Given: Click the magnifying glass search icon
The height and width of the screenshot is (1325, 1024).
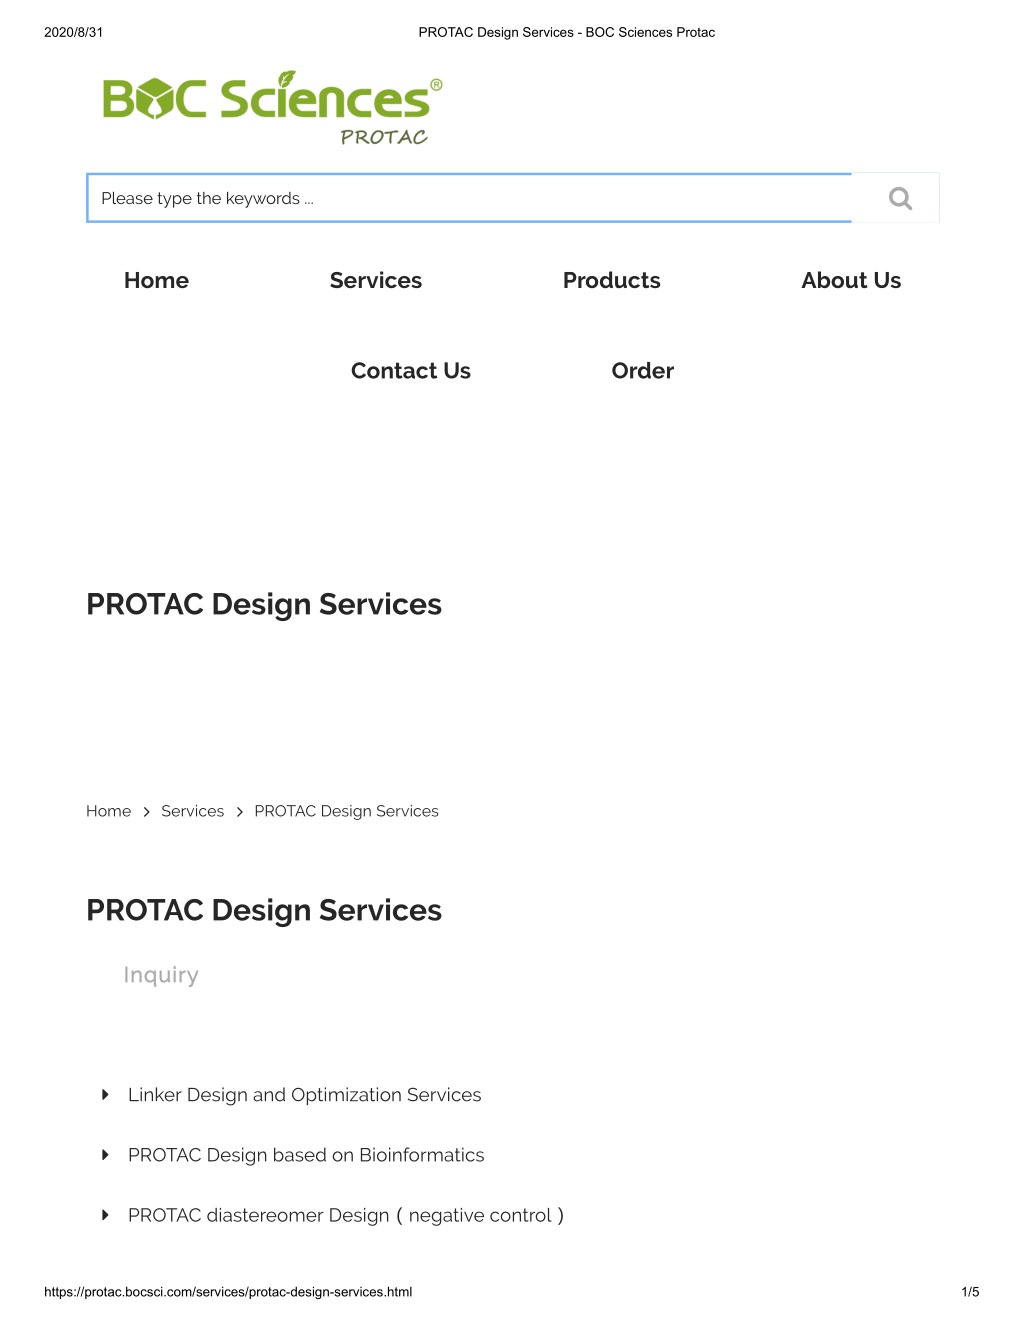Looking at the screenshot, I should tap(900, 198).
